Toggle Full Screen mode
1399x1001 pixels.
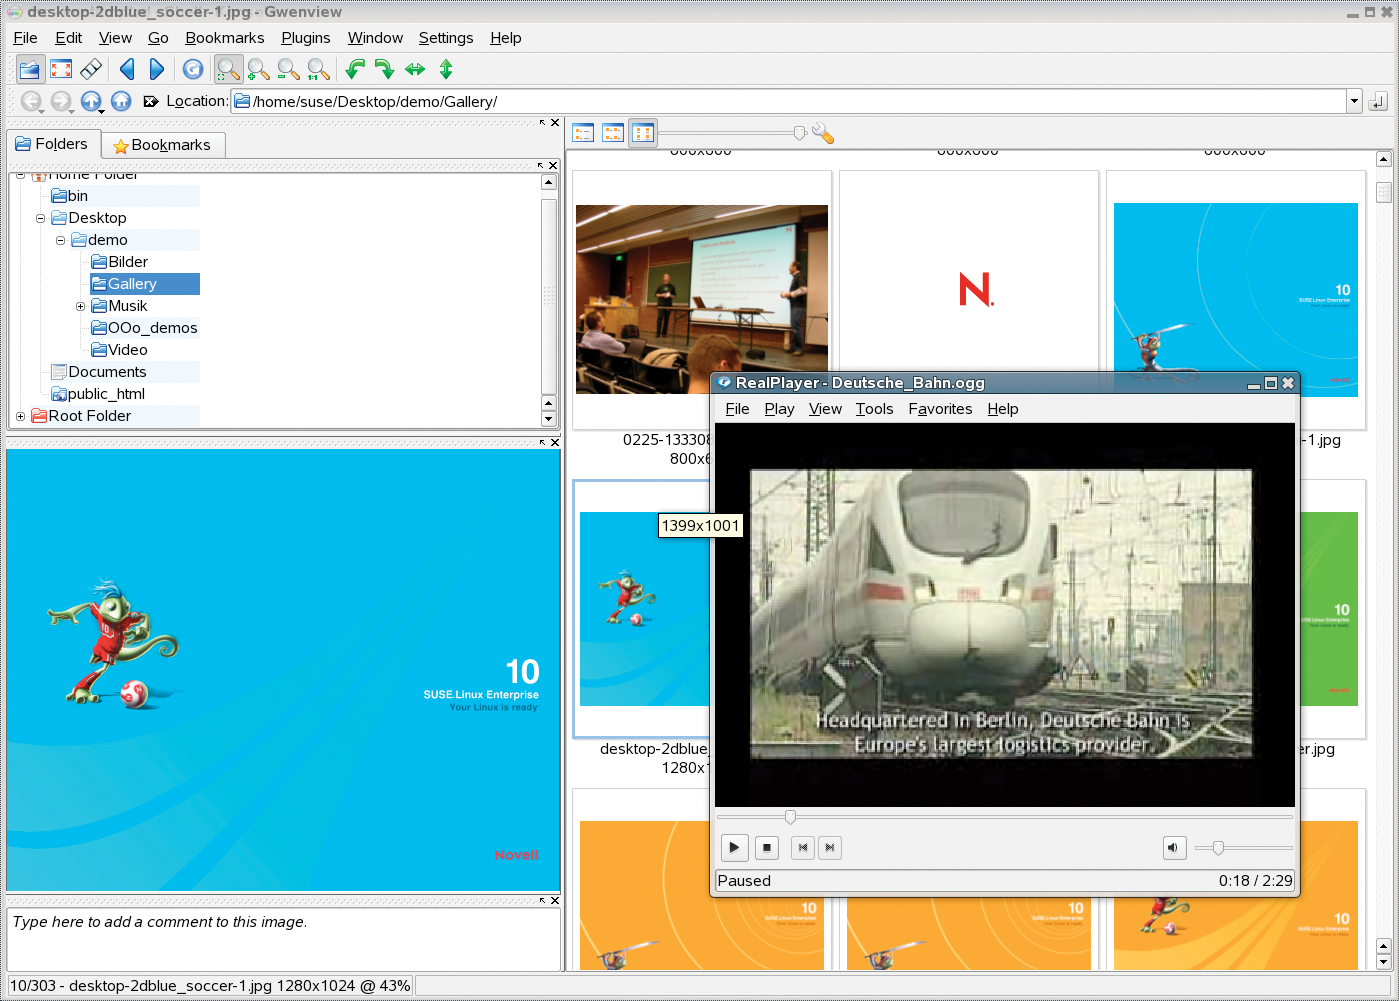[x=61, y=69]
